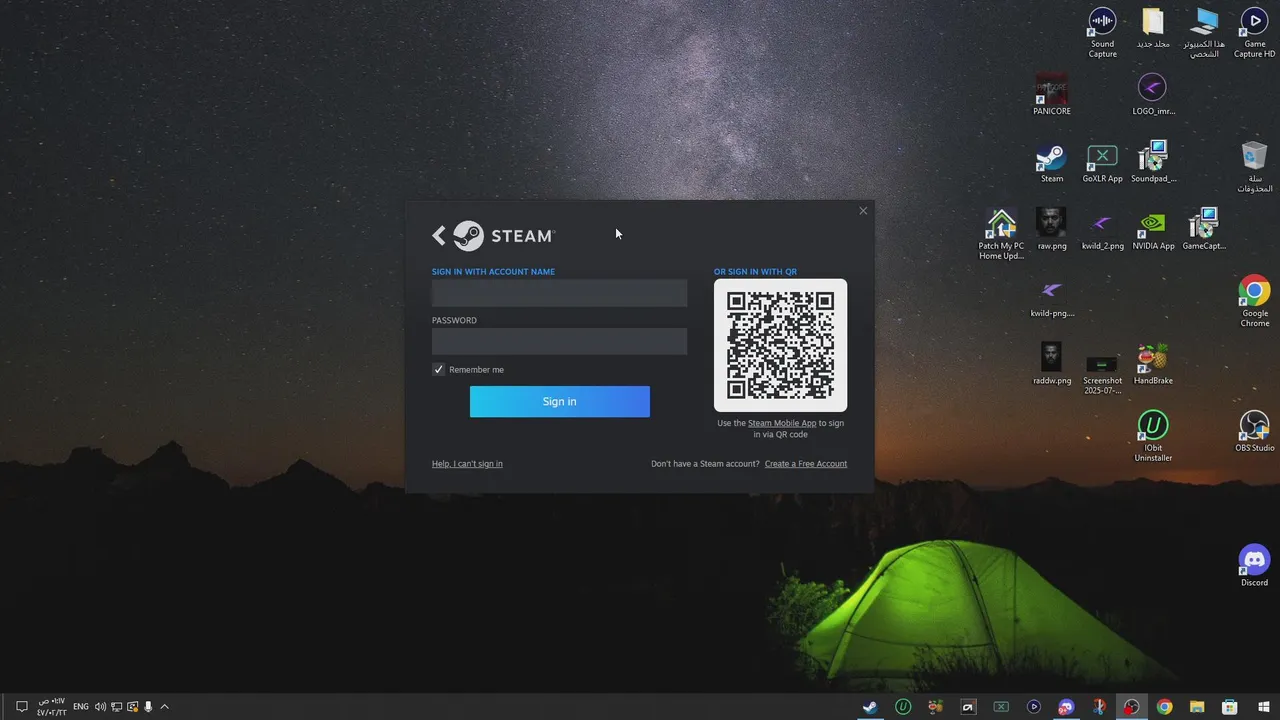The width and height of the screenshot is (1280, 720).
Task: Select the Game Capture HD desktop icon
Action: coord(1254,34)
